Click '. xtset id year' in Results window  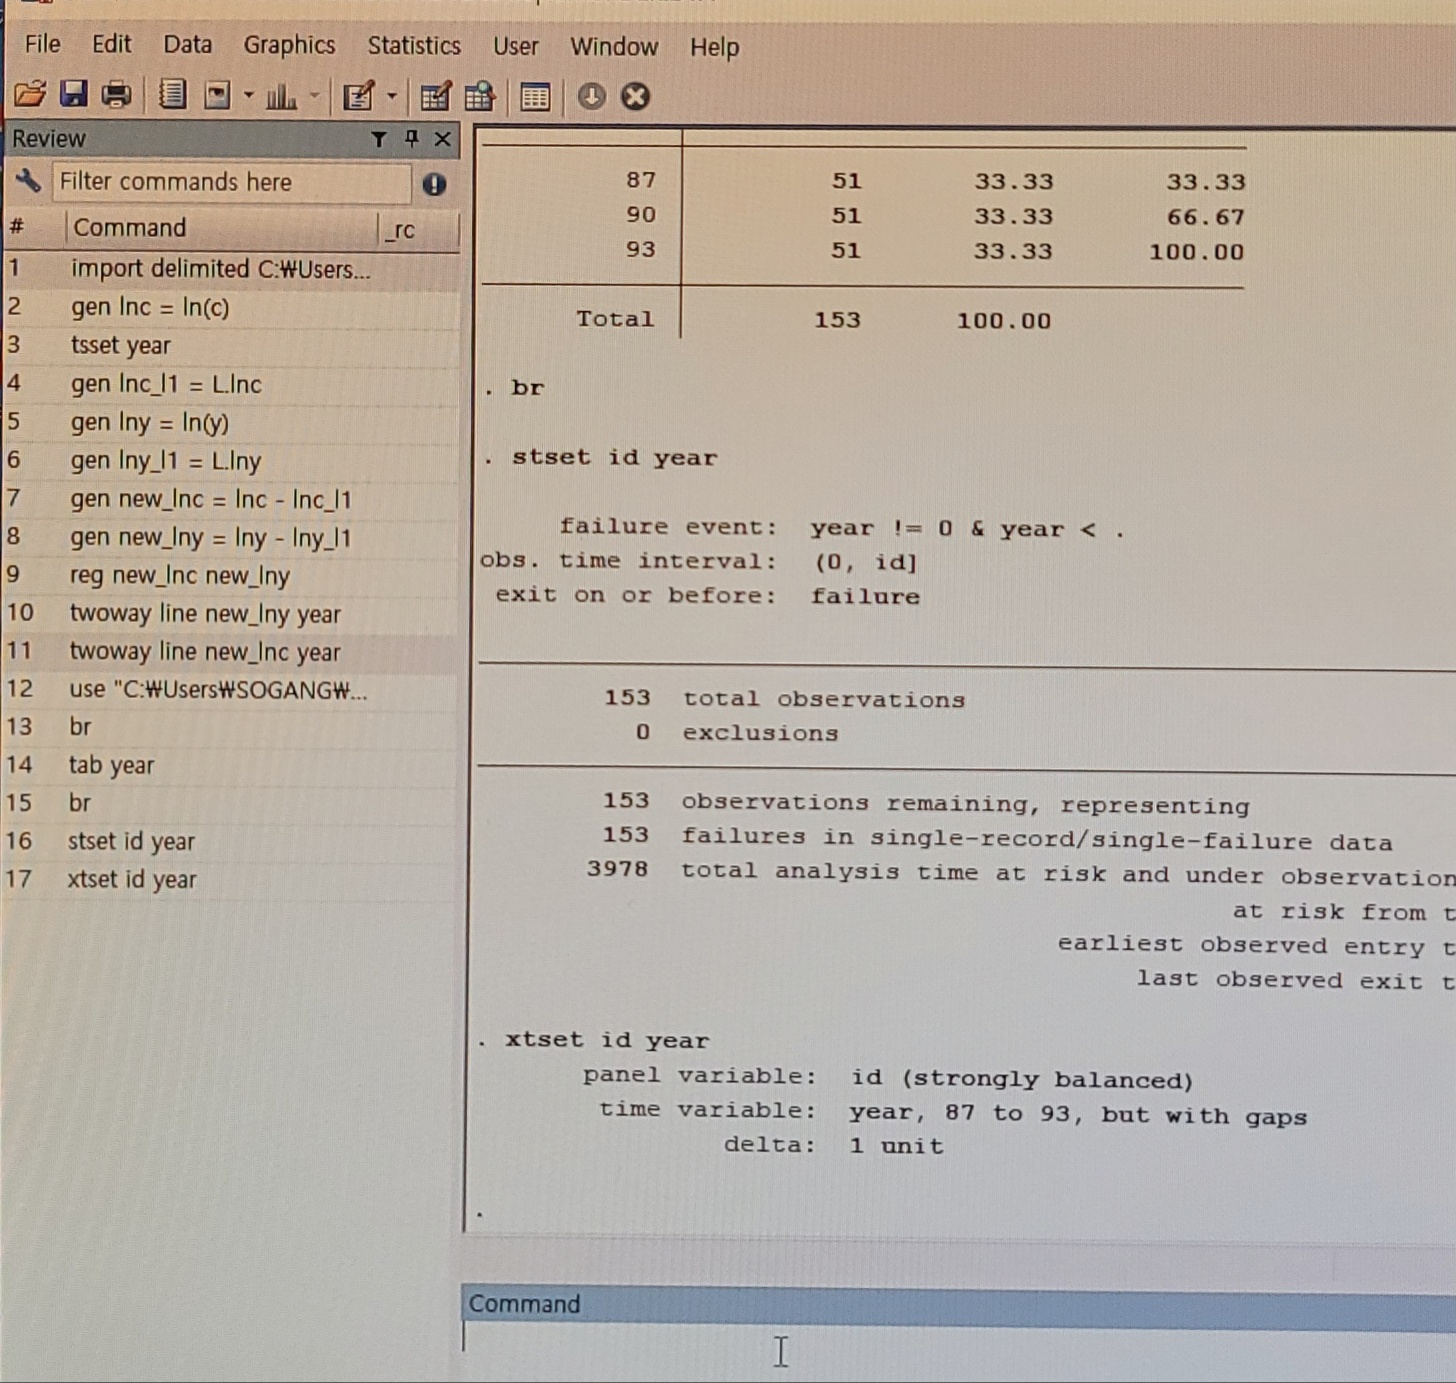(593, 1040)
